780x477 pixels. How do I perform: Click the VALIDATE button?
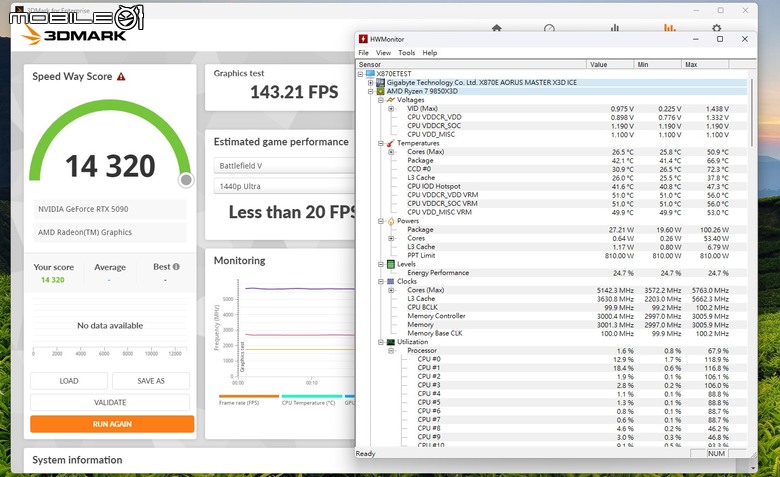[x=110, y=402]
